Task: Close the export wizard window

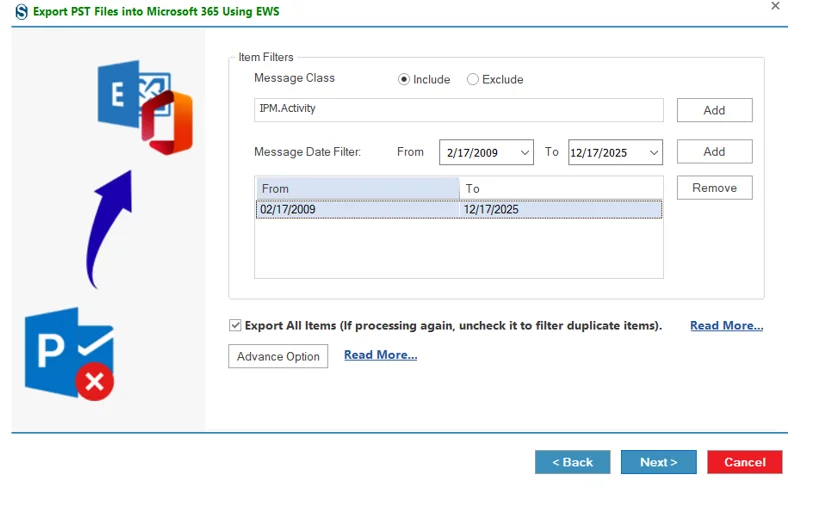Action: coord(775,6)
